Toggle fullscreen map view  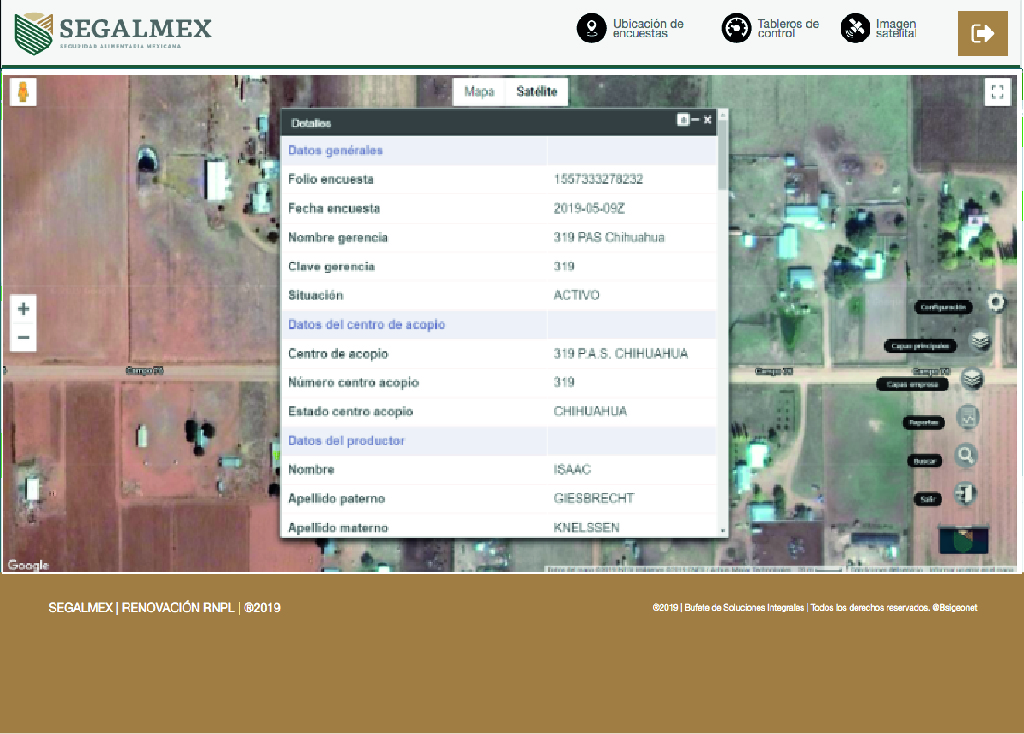[996, 93]
